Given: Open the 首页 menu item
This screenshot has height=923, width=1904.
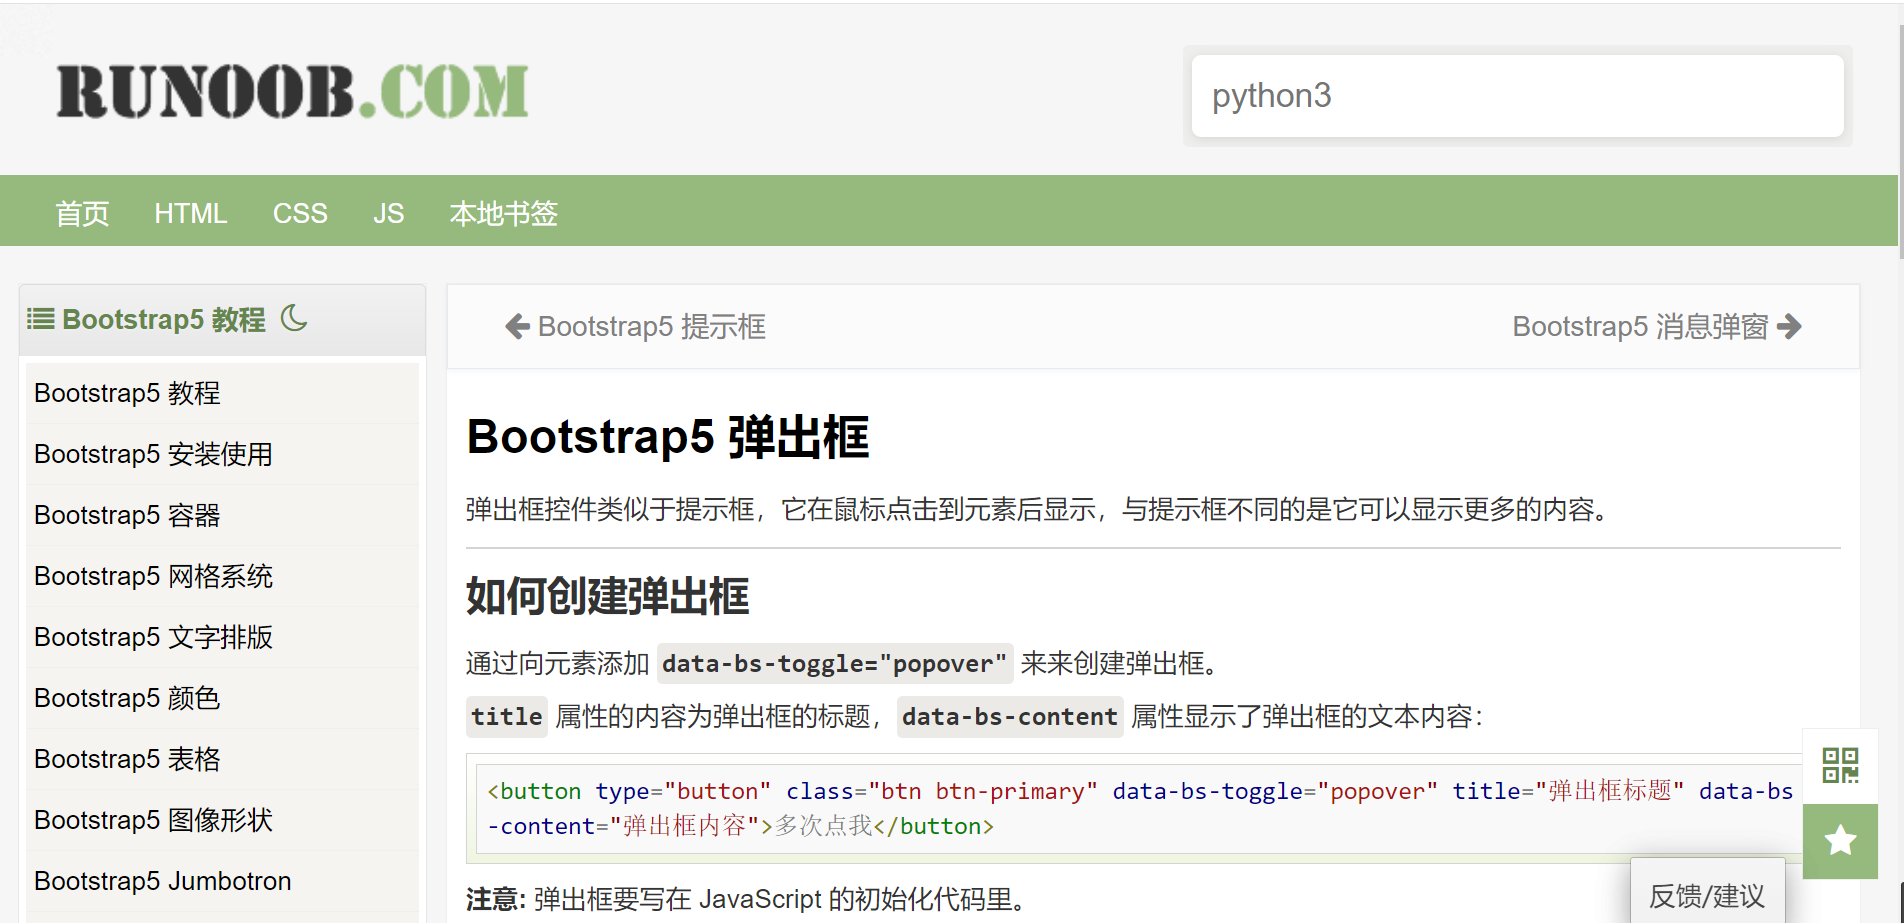Looking at the screenshot, I should (82, 213).
